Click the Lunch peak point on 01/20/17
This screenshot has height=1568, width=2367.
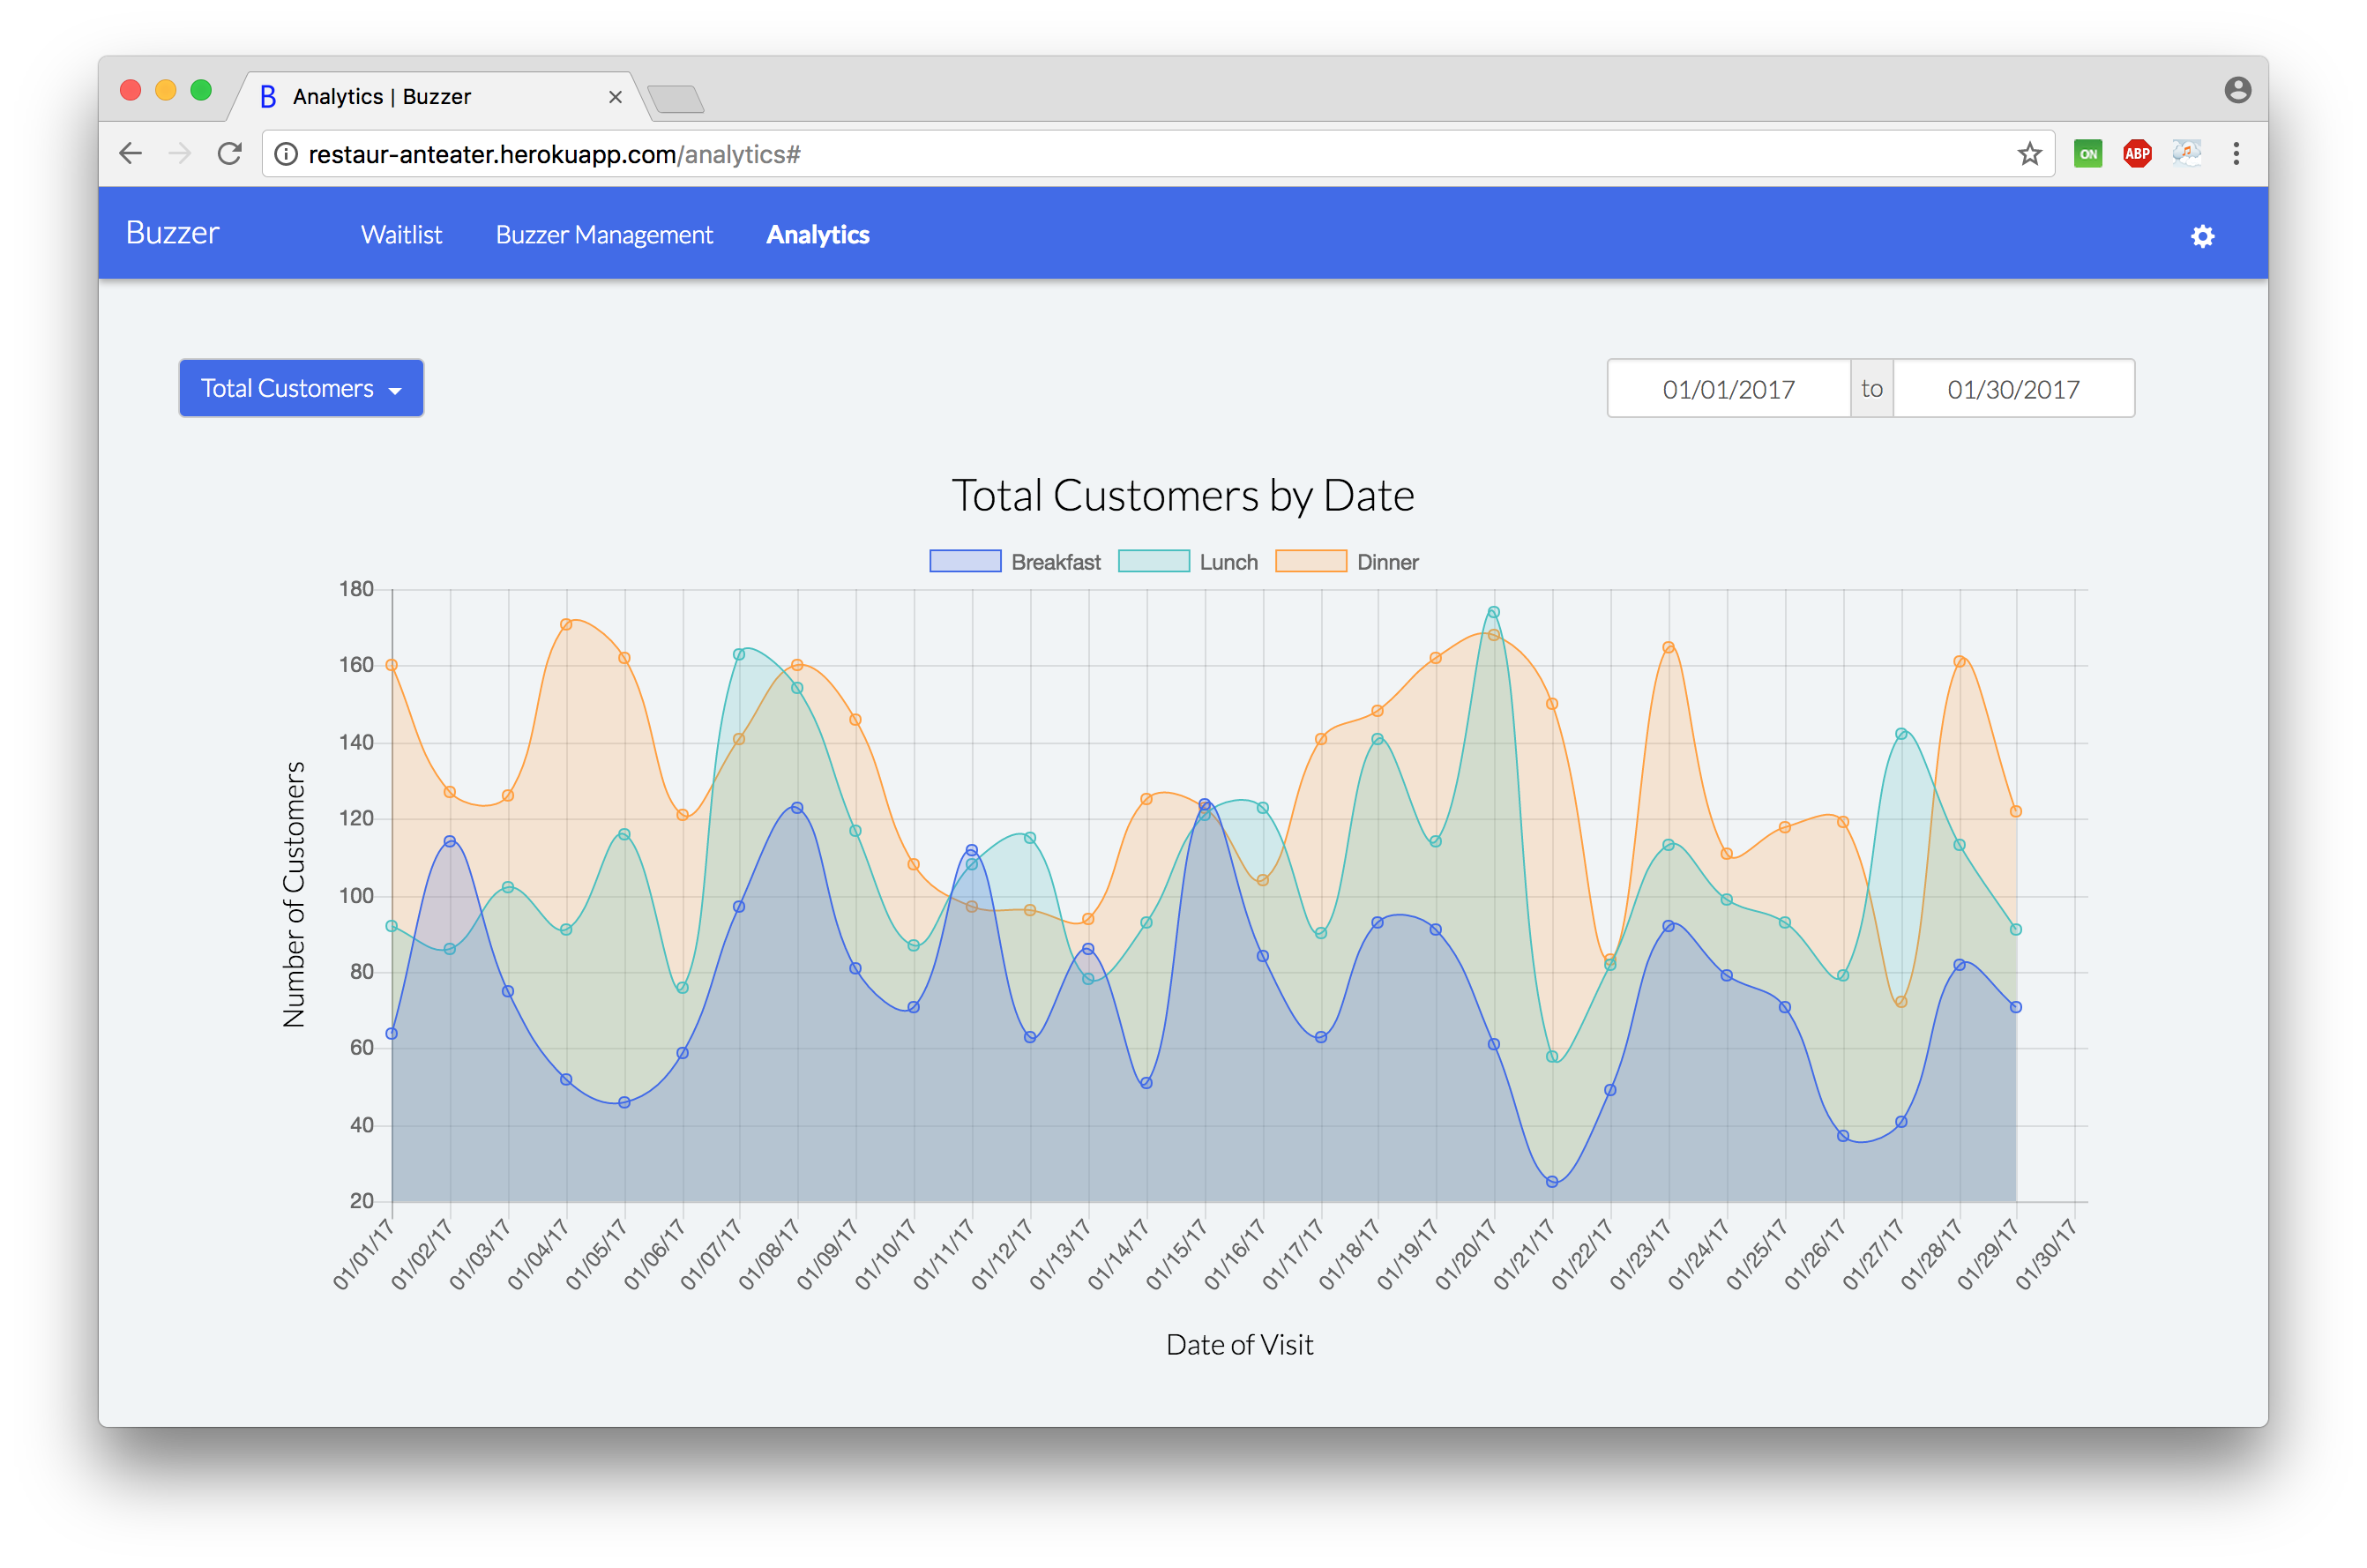pos(1493,612)
